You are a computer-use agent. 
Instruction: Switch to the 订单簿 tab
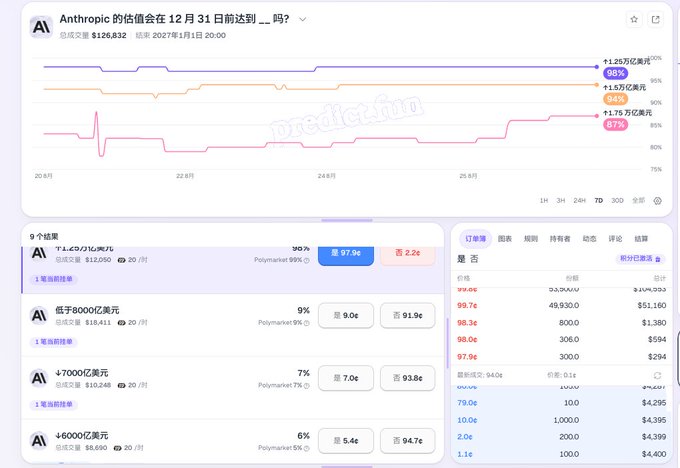(x=476, y=239)
